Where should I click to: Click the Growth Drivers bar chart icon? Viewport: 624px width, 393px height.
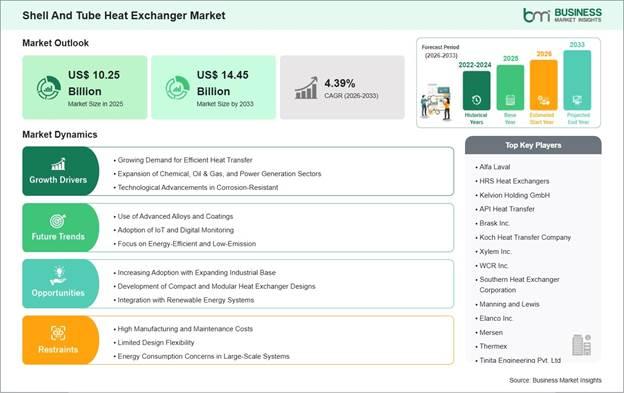pyautogui.click(x=58, y=164)
